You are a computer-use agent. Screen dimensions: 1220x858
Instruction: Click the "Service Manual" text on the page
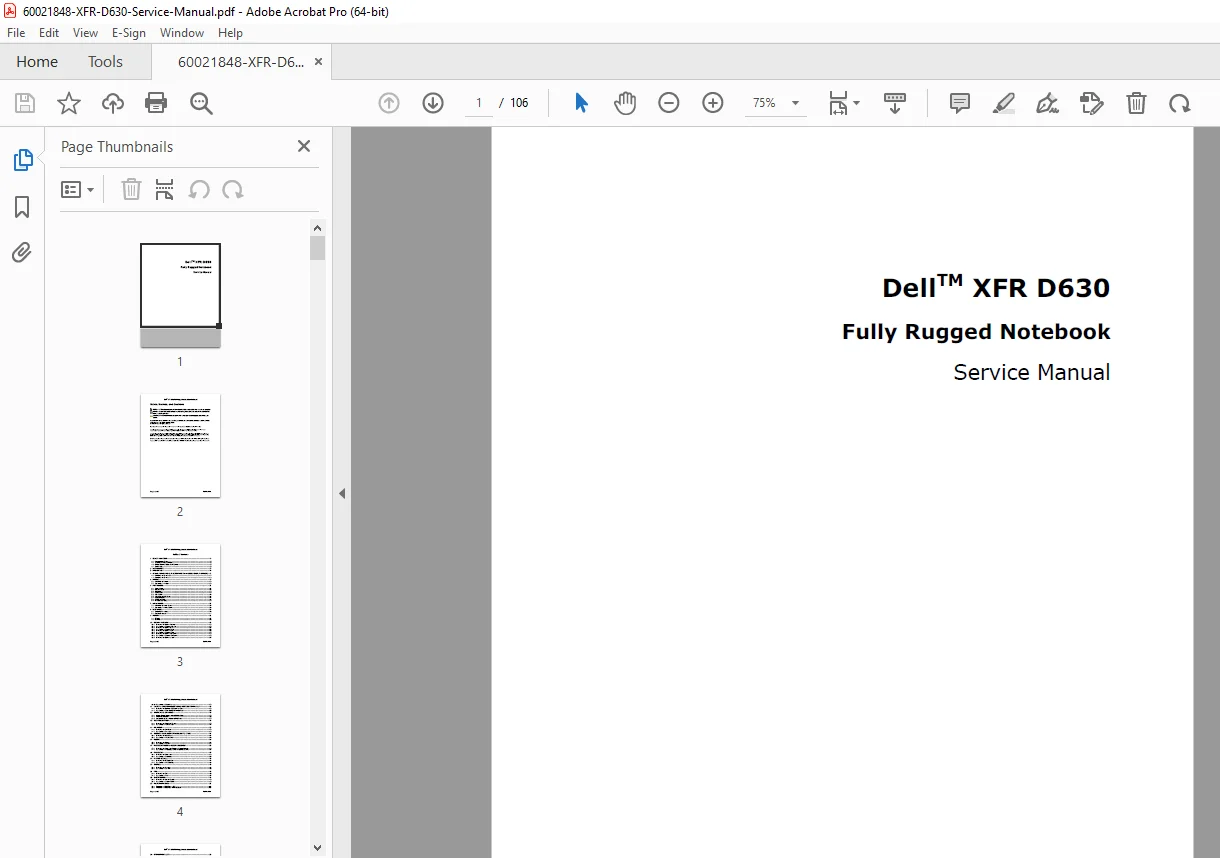(1031, 372)
